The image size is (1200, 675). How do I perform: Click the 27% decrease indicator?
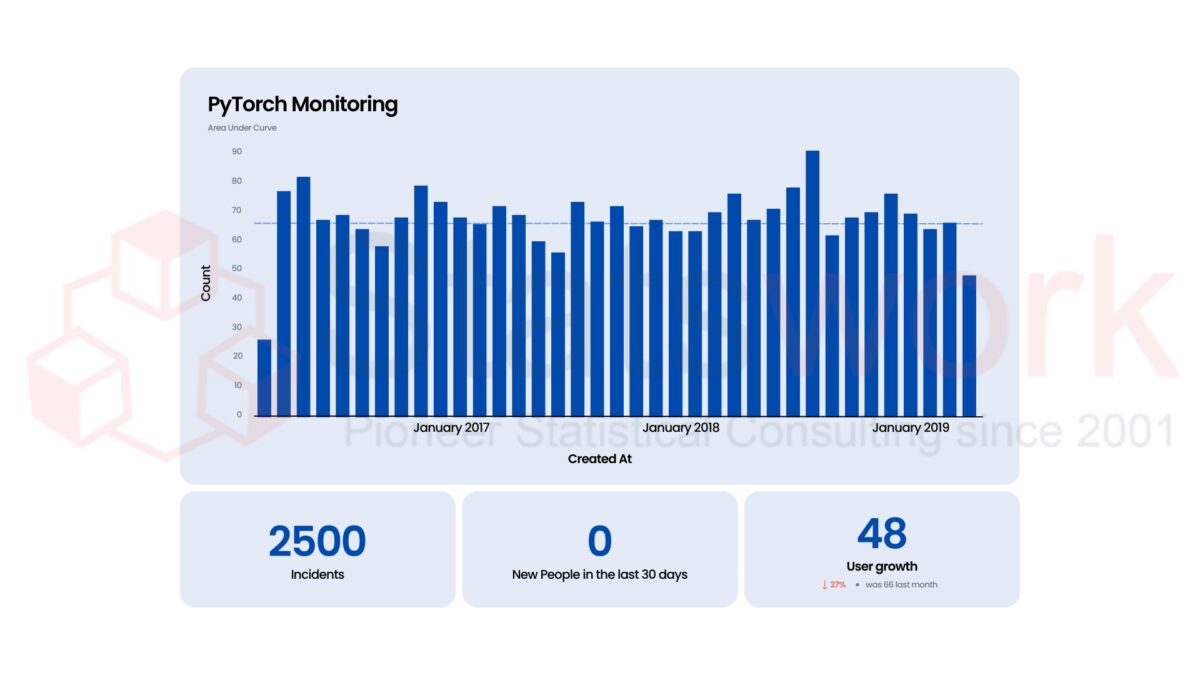pyautogui.click(x=838, y=585)
